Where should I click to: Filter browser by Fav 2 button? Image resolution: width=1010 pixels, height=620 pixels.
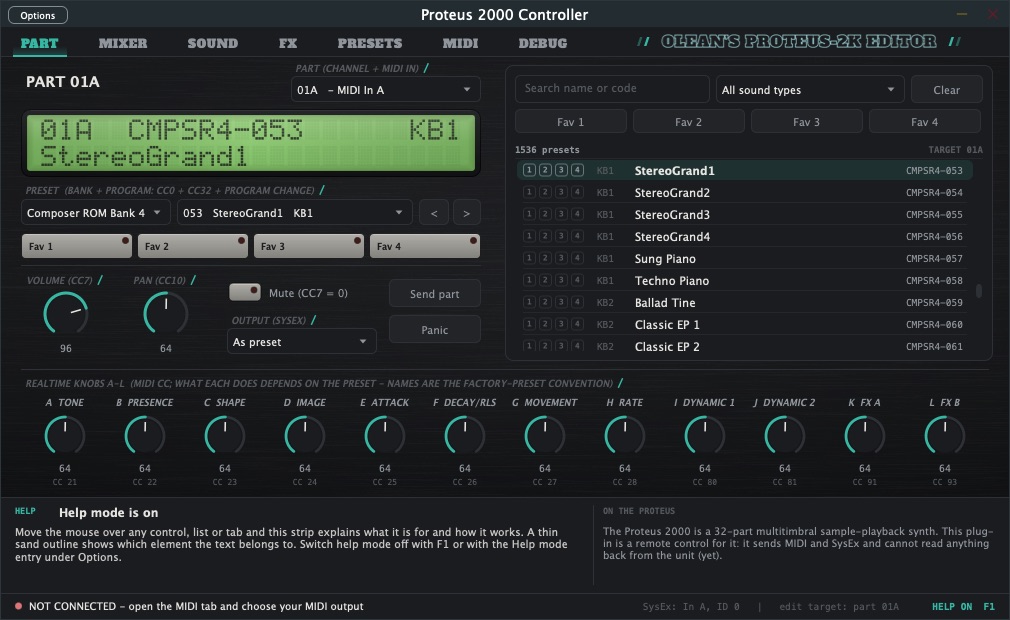689,122
